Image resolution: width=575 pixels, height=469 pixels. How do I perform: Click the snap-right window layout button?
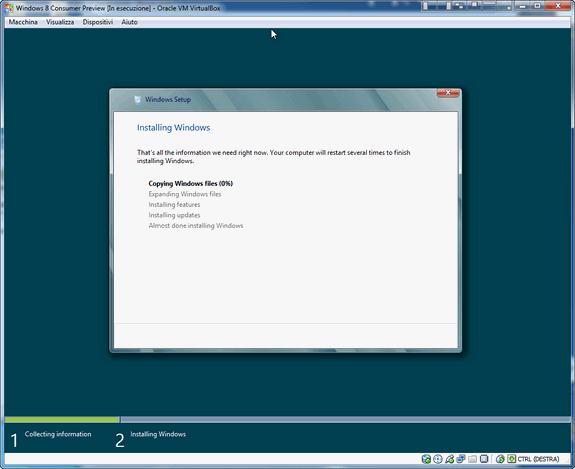point(445,6)
